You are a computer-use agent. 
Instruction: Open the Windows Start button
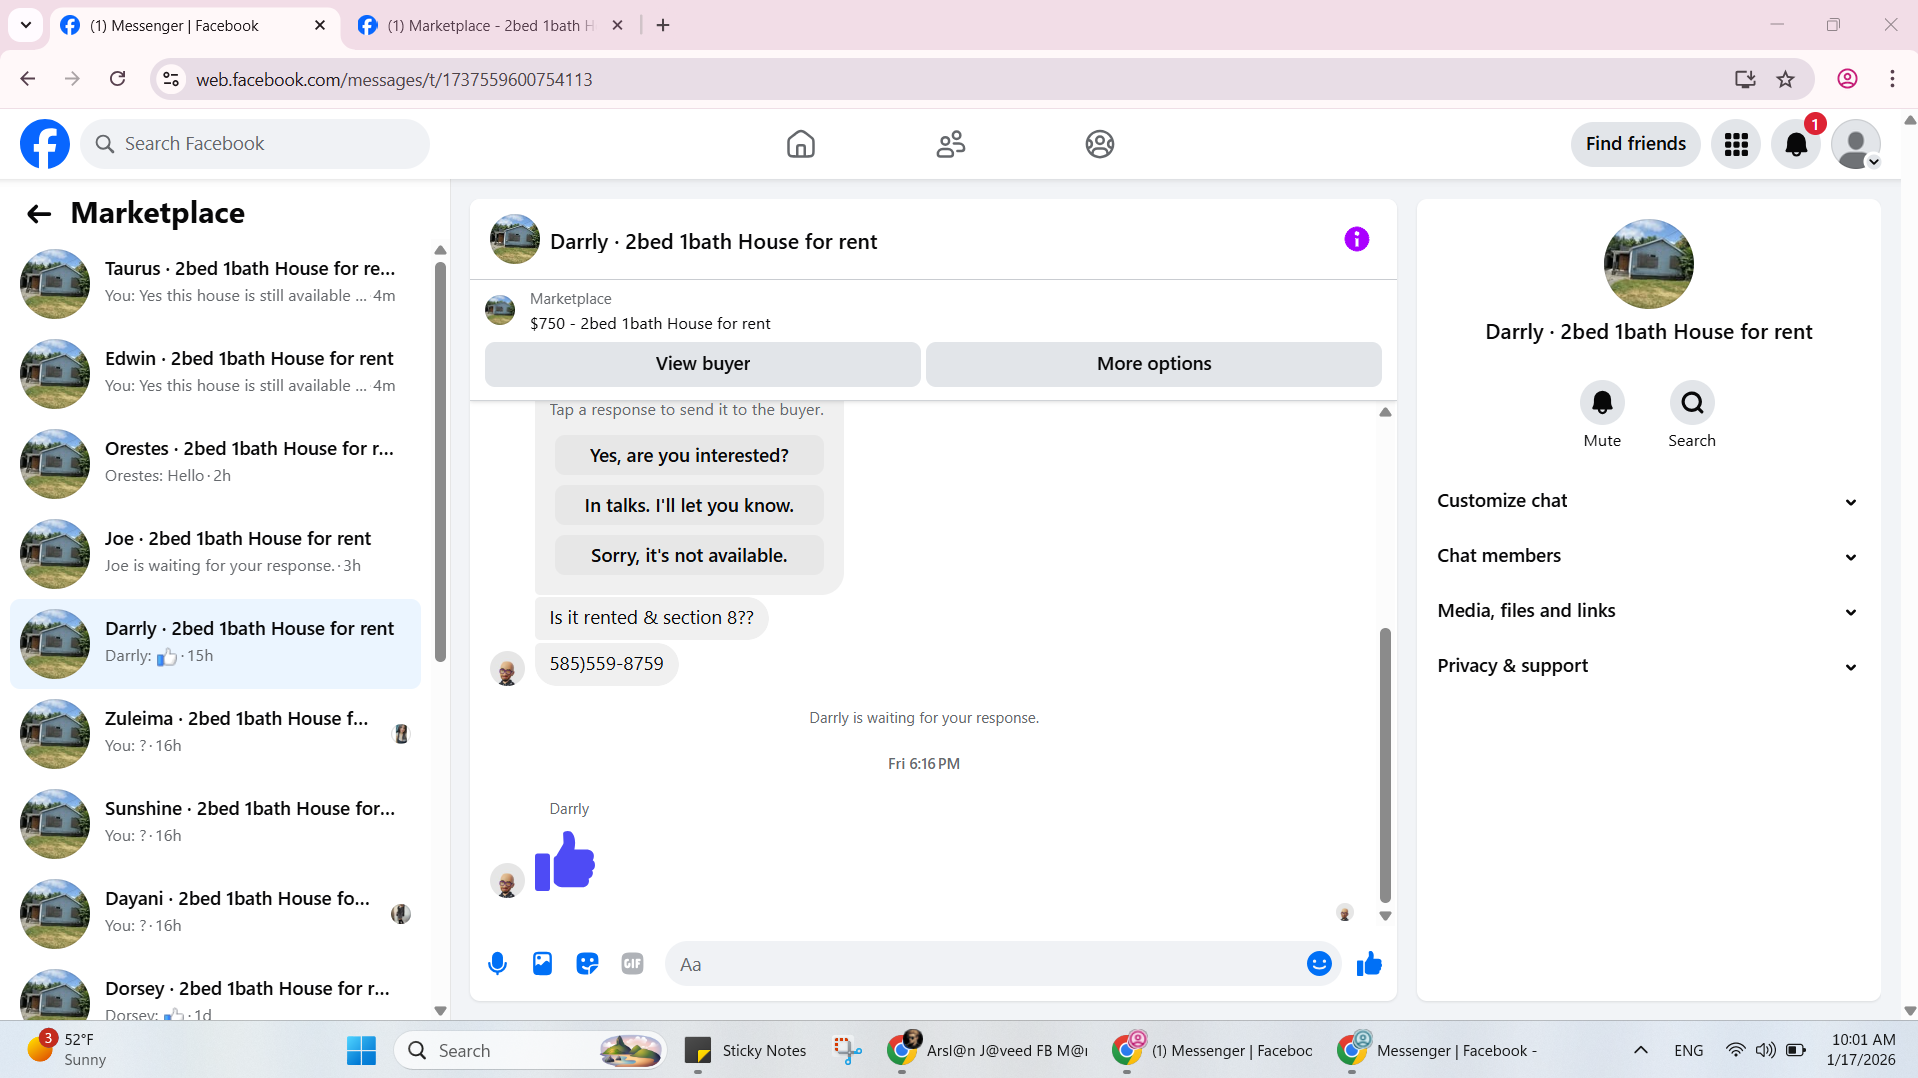point(361,1051)
